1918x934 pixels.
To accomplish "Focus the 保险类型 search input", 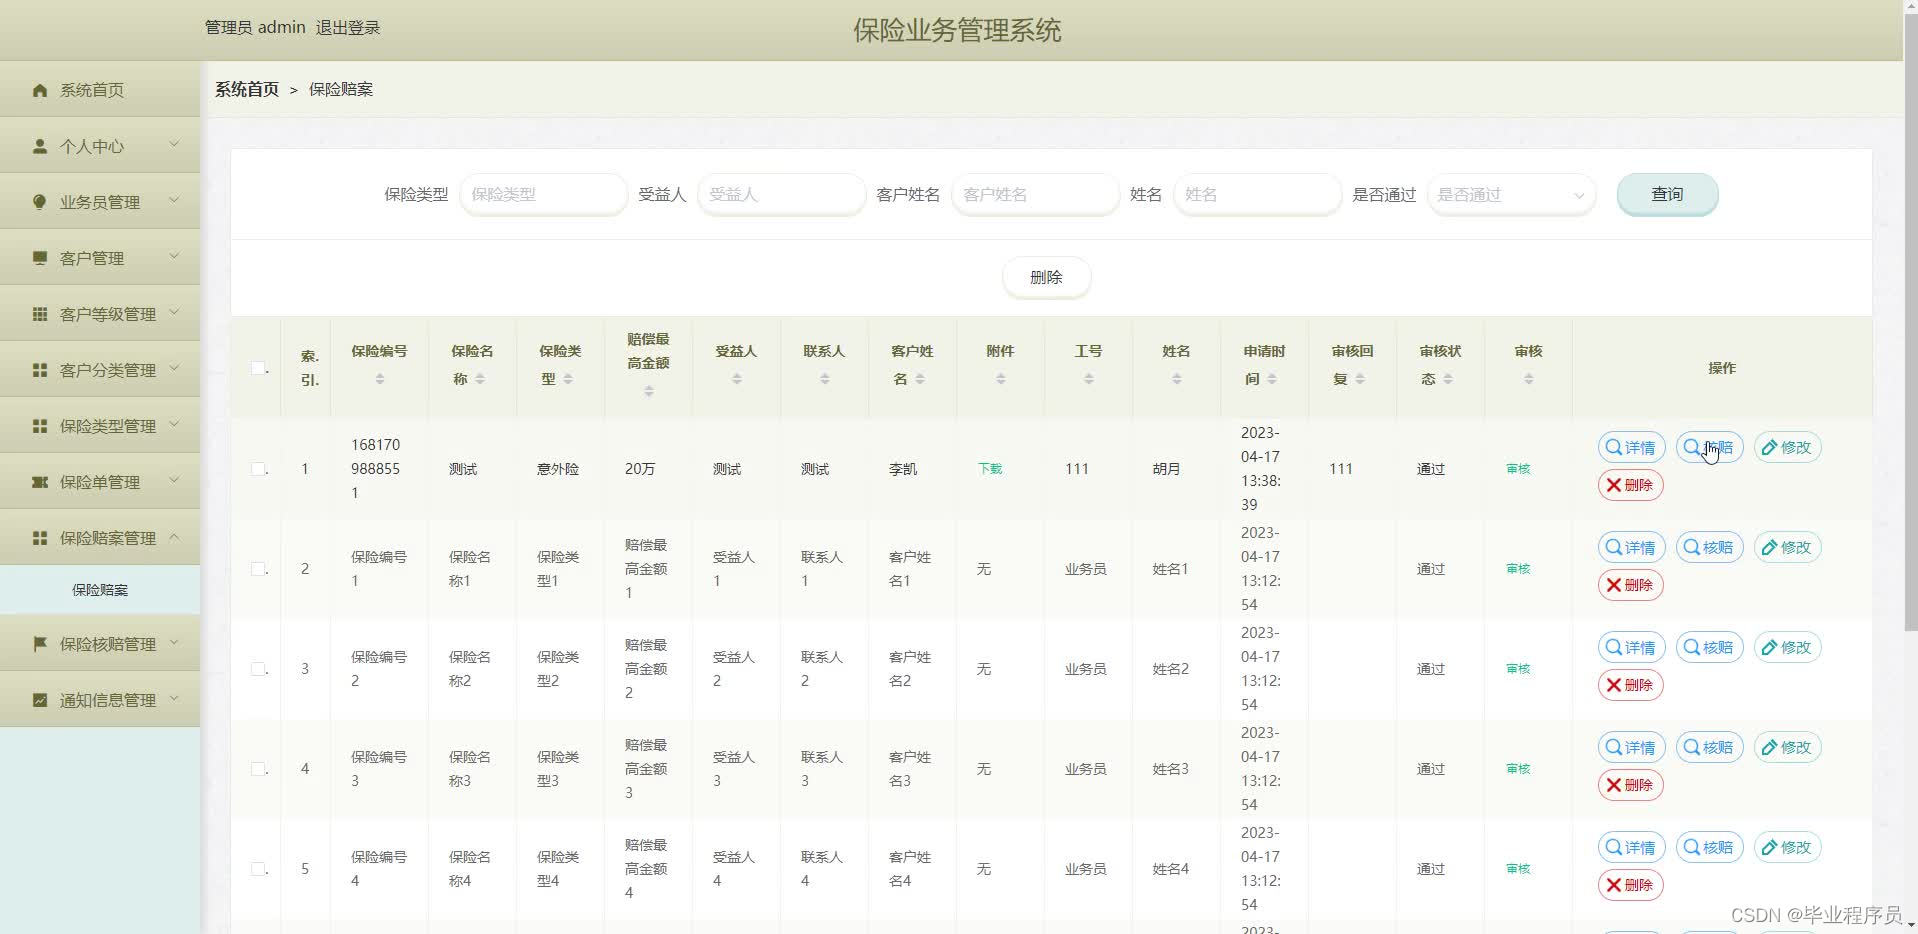I will (543, 195).
